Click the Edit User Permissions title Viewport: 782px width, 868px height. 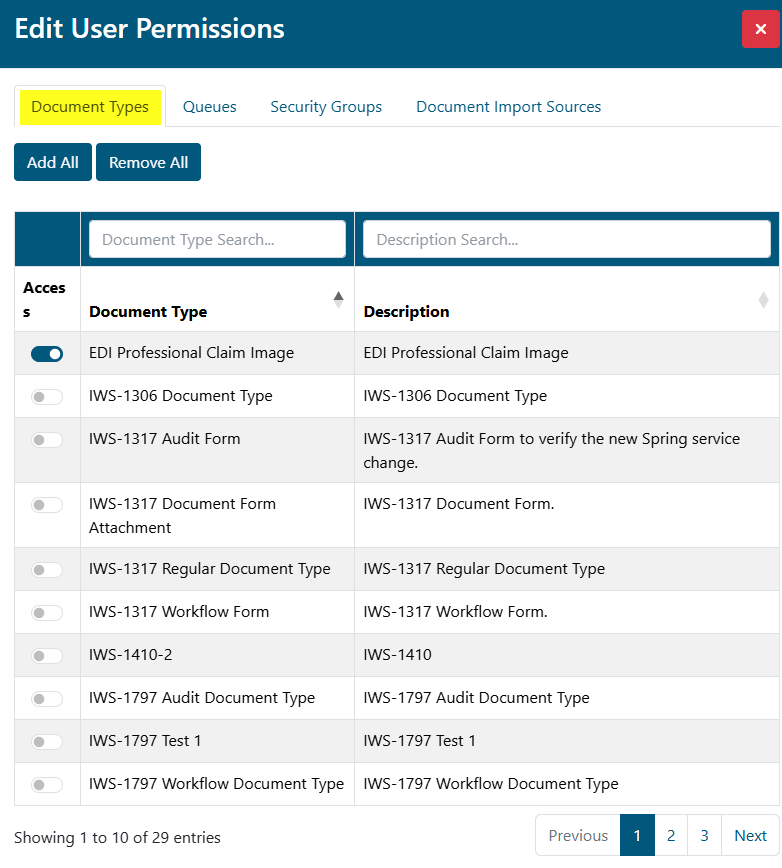point(149,29)
